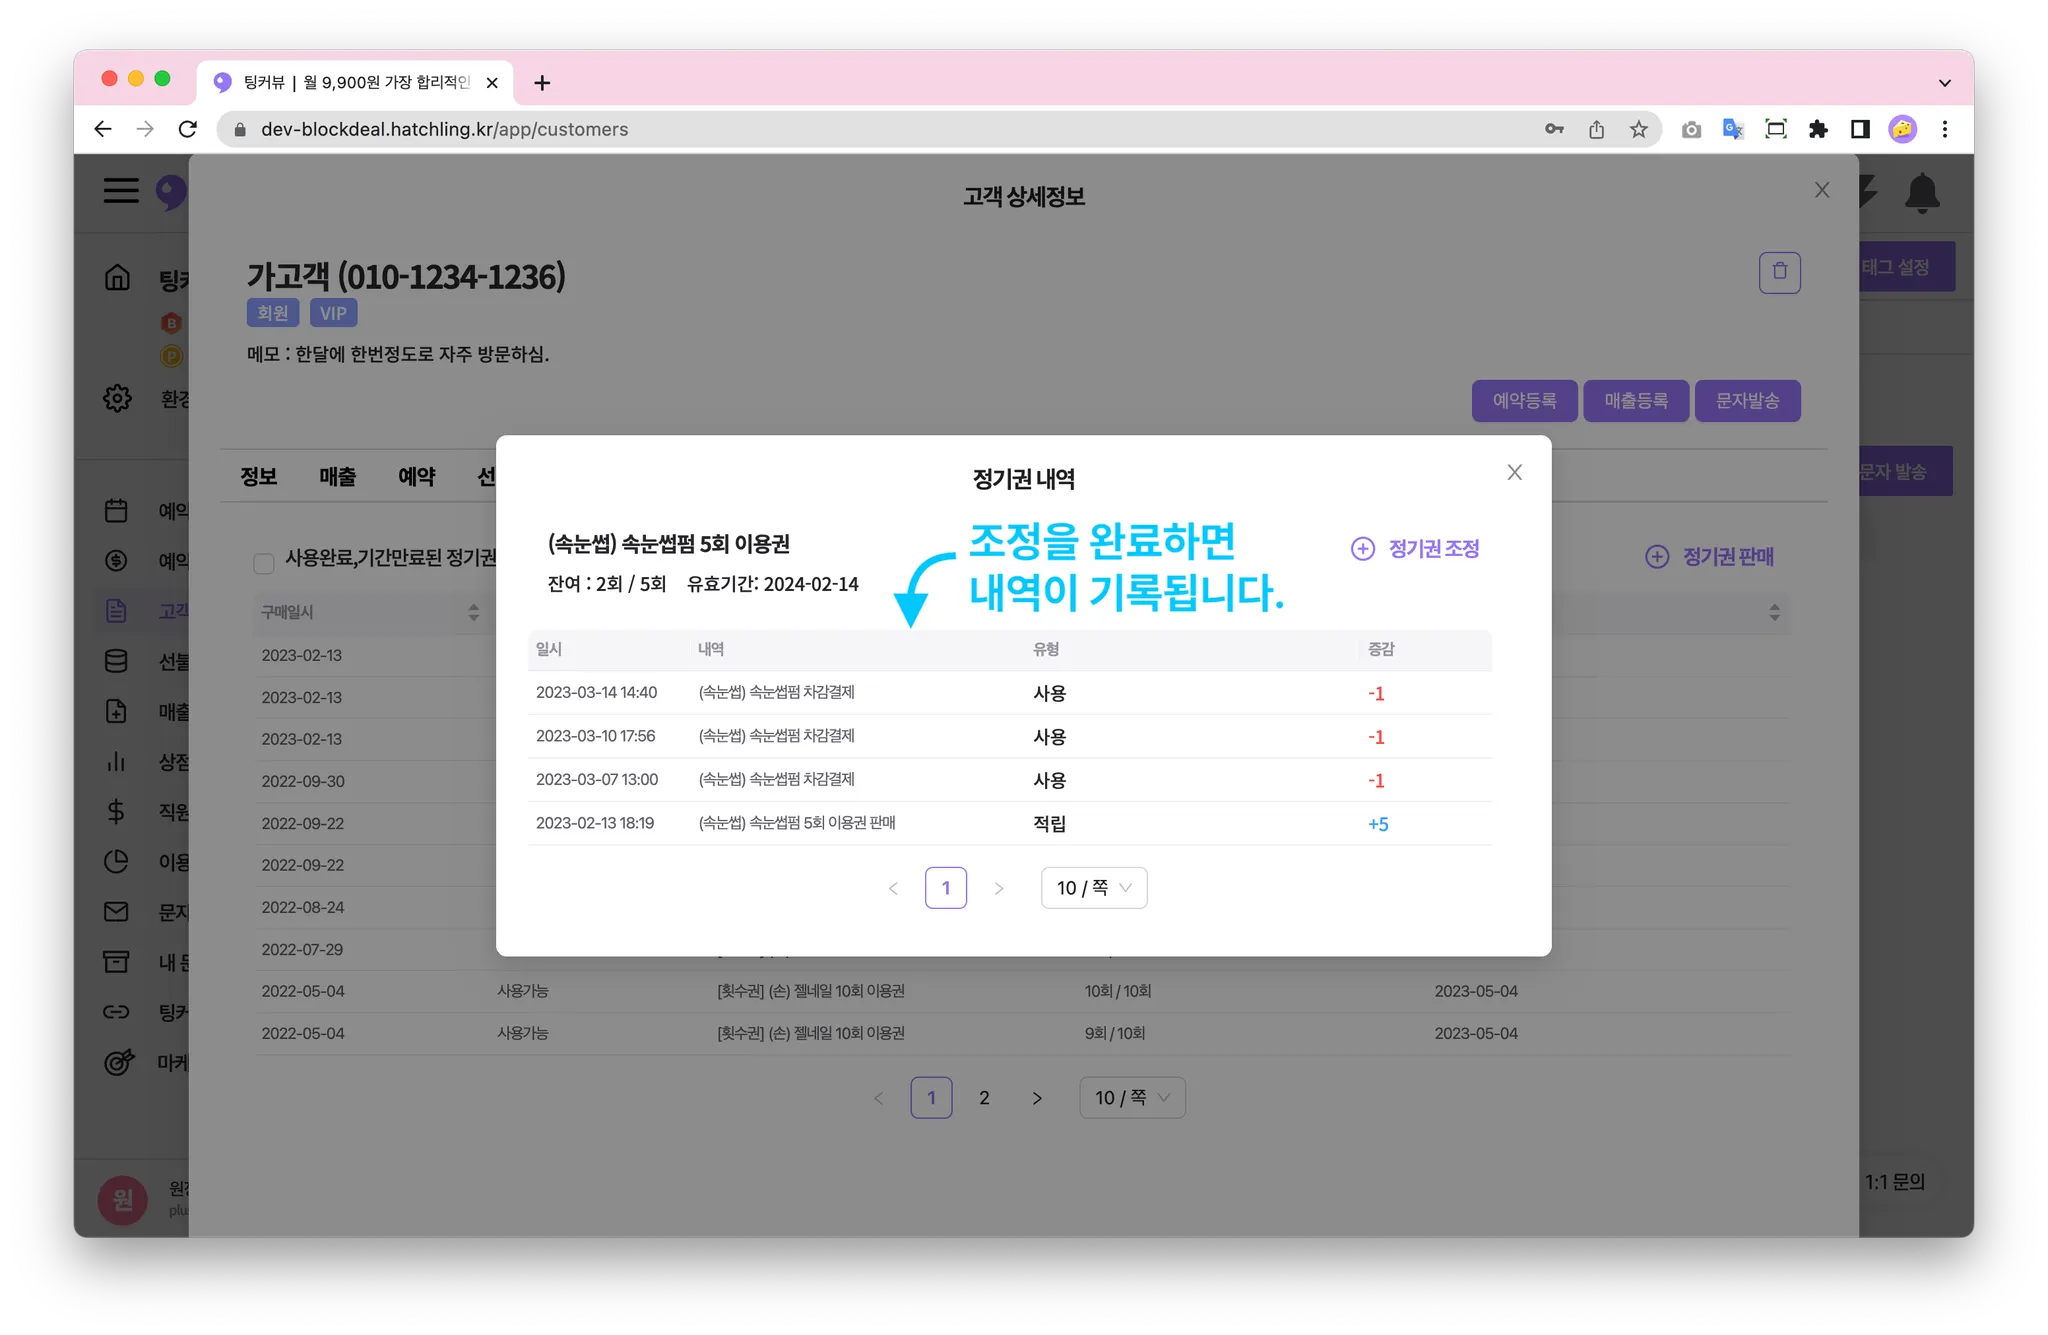Click the notification bell icon
This screenshot has height=1335, width=2048.
point(1921,192)
